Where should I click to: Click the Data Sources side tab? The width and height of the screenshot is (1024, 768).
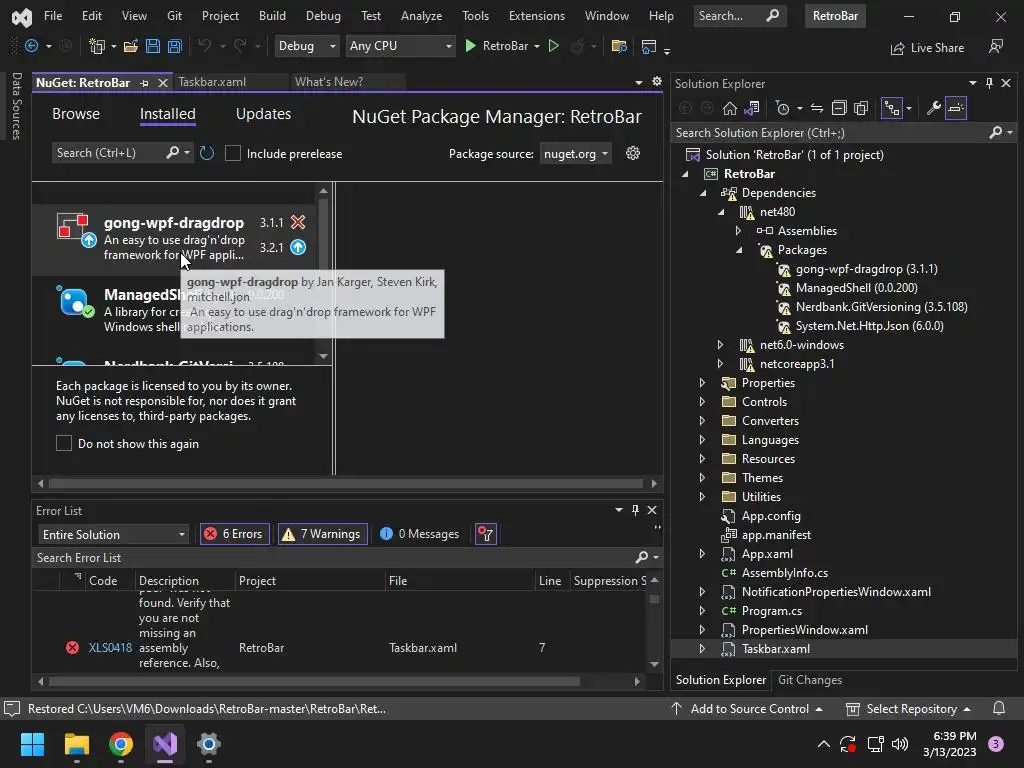pos(16,106)
